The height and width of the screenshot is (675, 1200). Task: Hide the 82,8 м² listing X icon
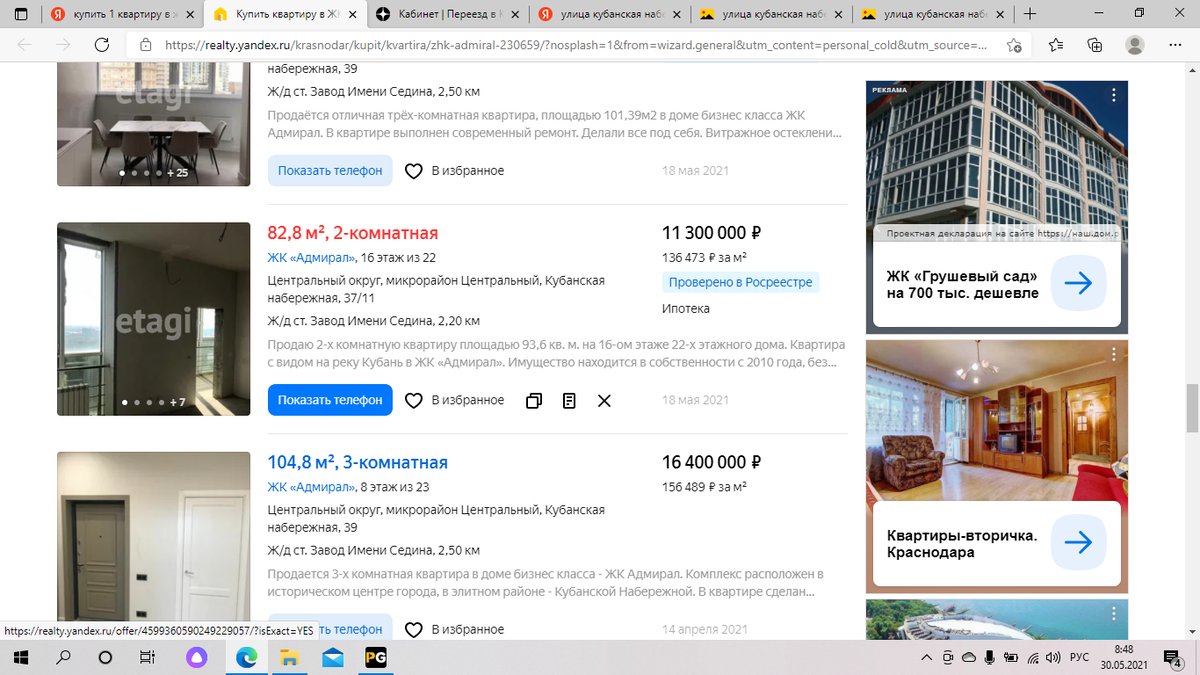click(x=604, y=400)
